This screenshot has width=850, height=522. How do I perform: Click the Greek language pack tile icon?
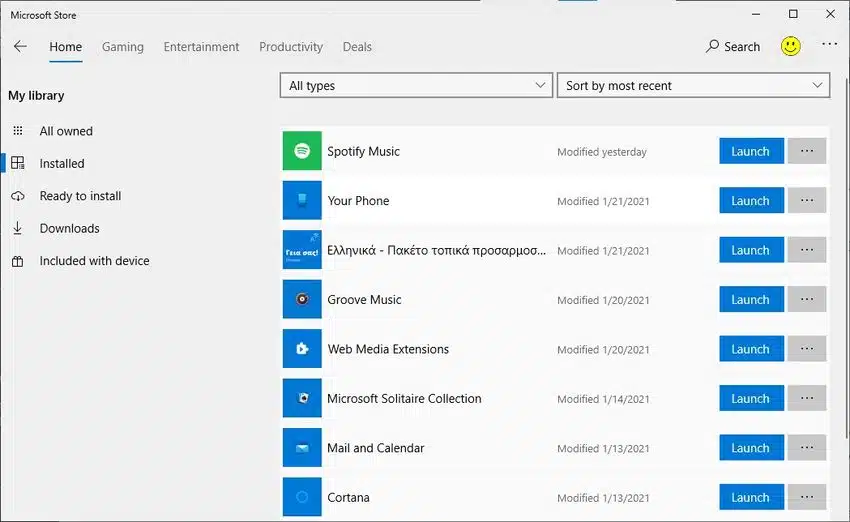302,249
